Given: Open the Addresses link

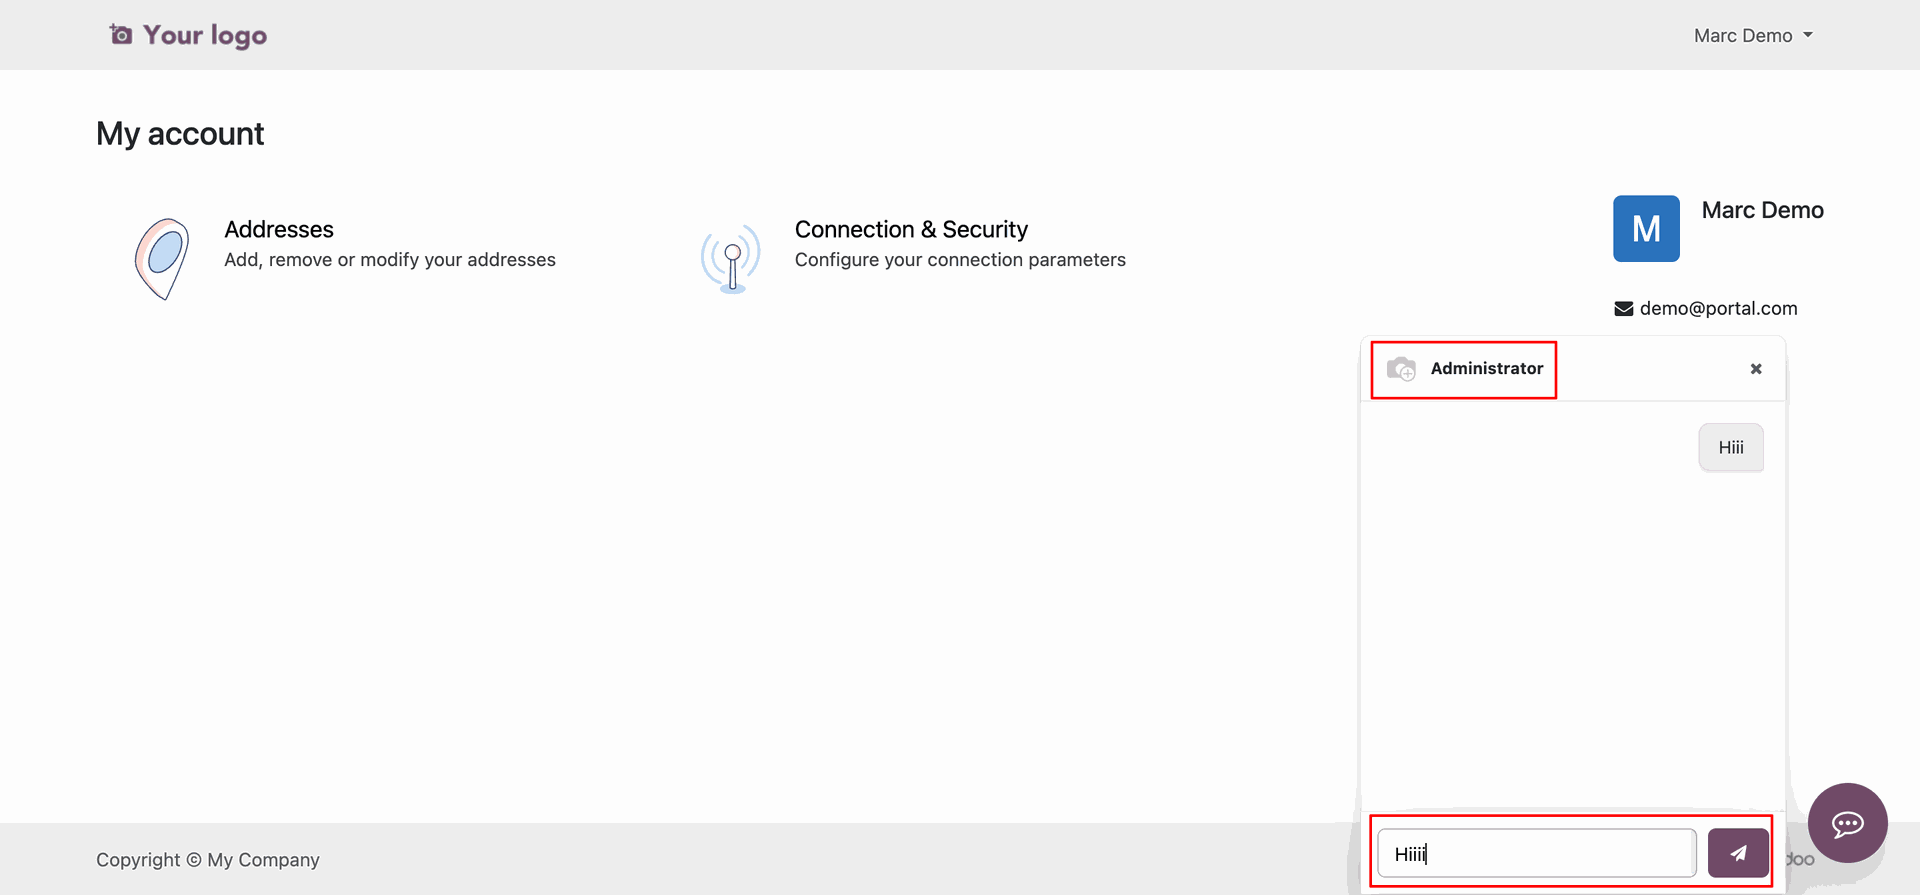Looking at the screenshot, I should coord(279,229).
